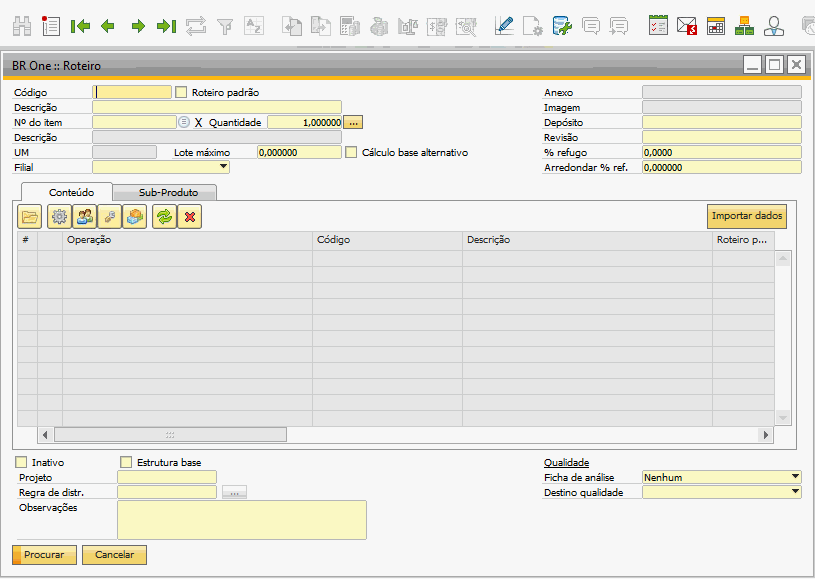Jump to the last record arrow
This screenshot has height=579, width=815.
[167, 26]
